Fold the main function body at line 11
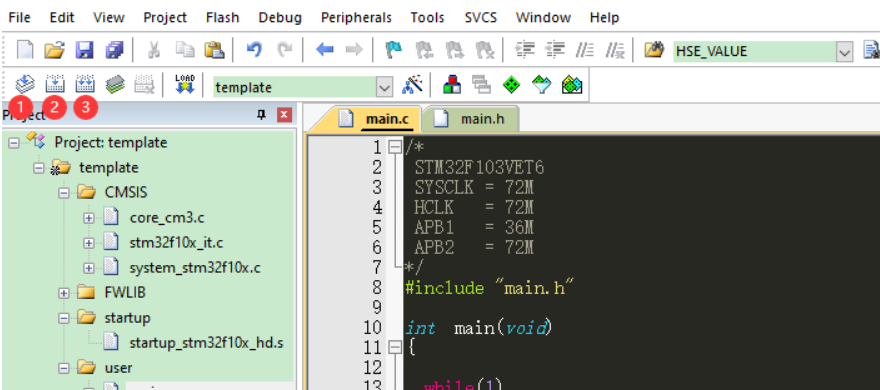The width and height of the screenshot is (880, 390). [x=396, y=348]
